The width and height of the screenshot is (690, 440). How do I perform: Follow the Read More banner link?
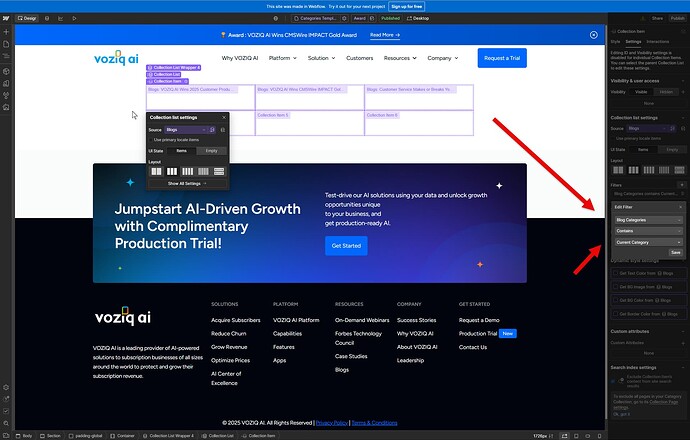pyautogui.click(x=385, y=35)
